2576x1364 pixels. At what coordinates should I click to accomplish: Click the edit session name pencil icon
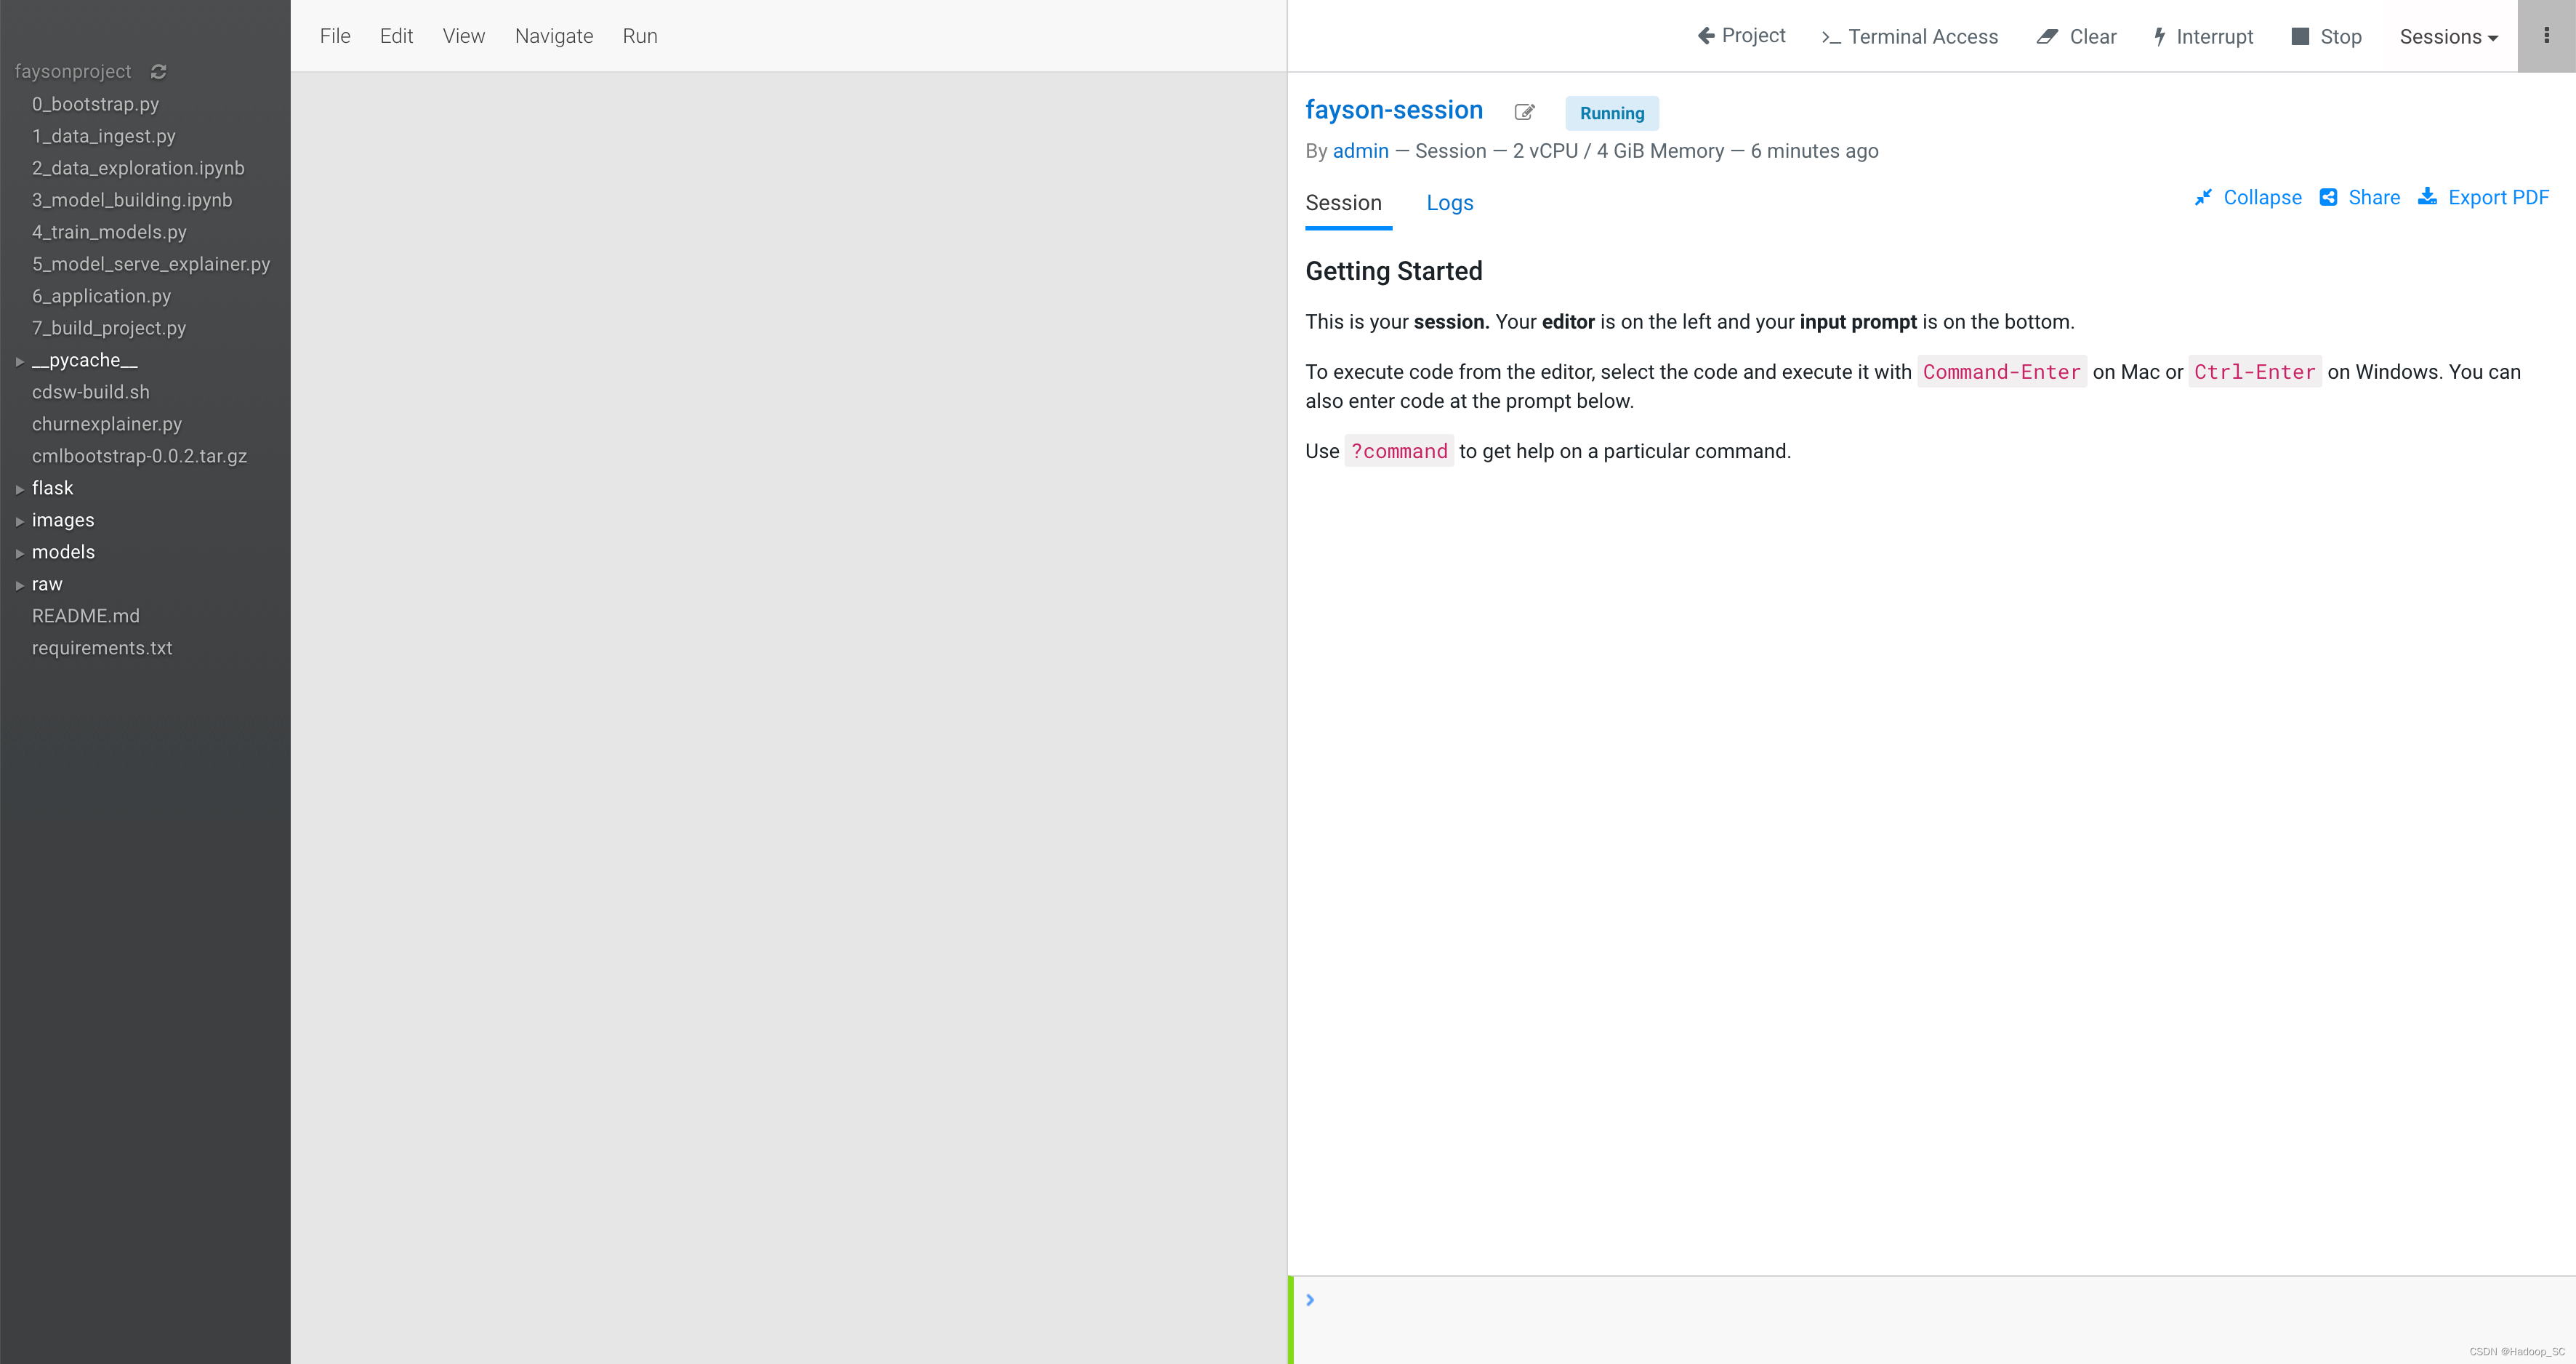(1524, 112)
